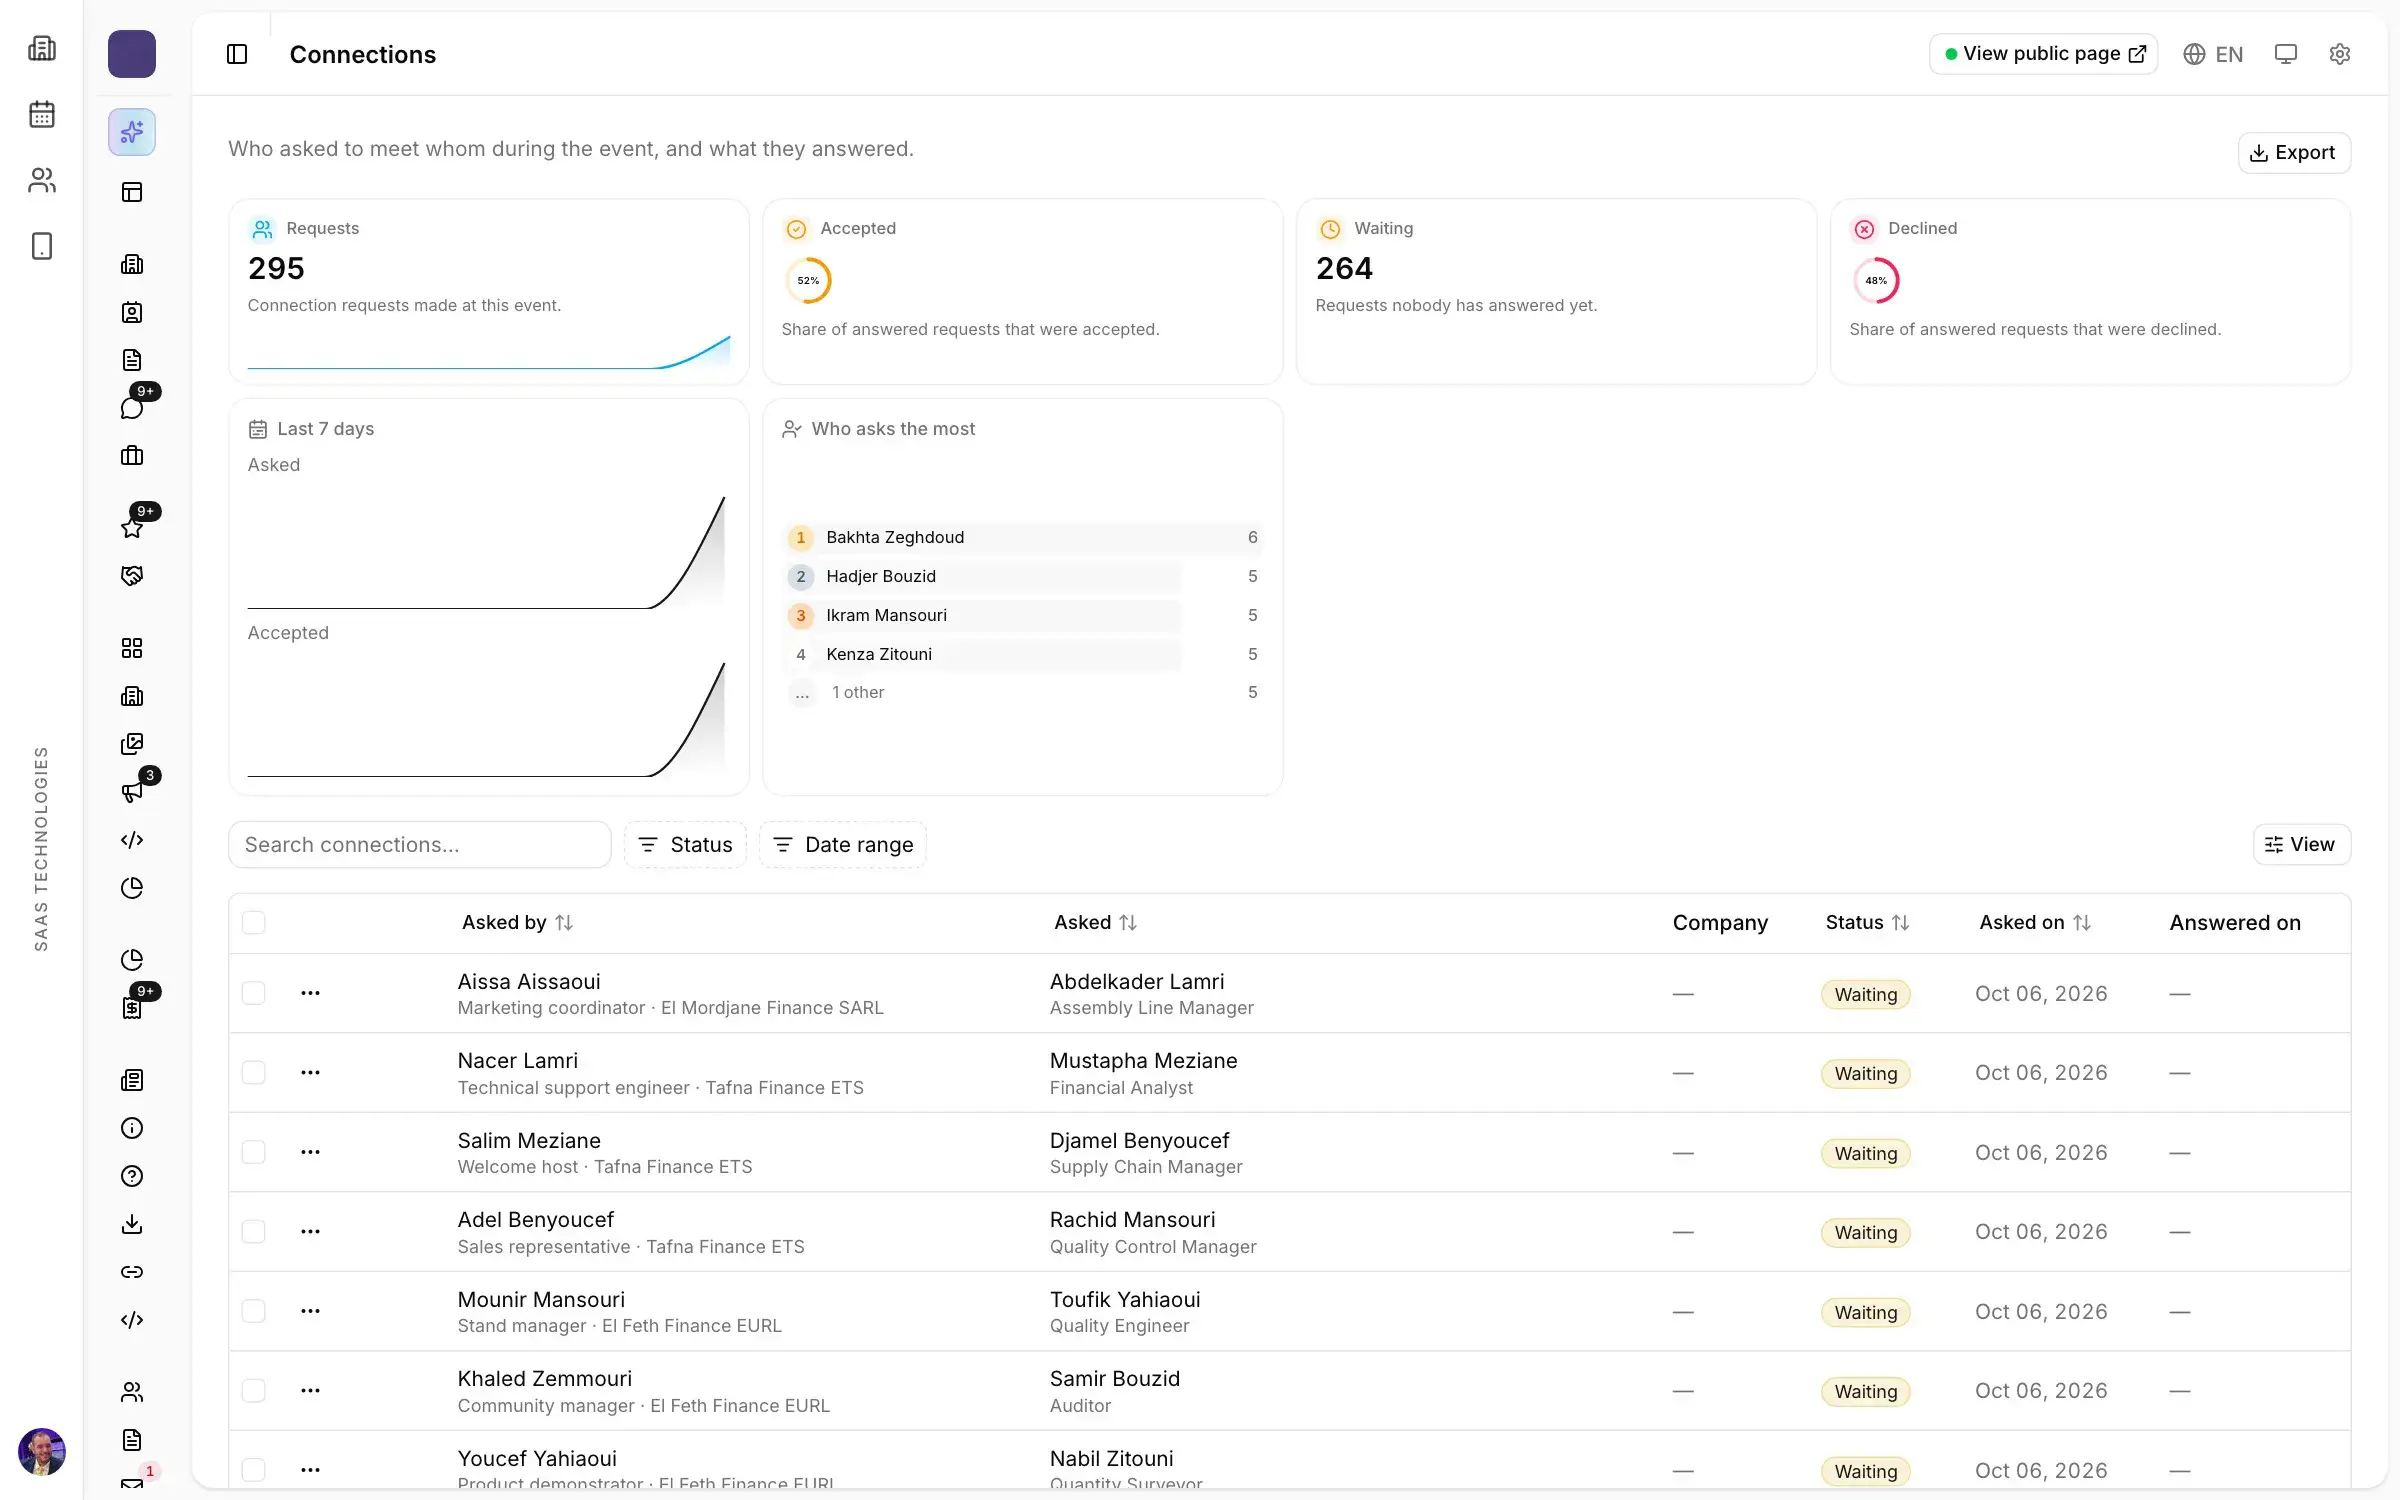
Task: Open the megaphone icon with badge 3
Action: [x=132, y=792]
